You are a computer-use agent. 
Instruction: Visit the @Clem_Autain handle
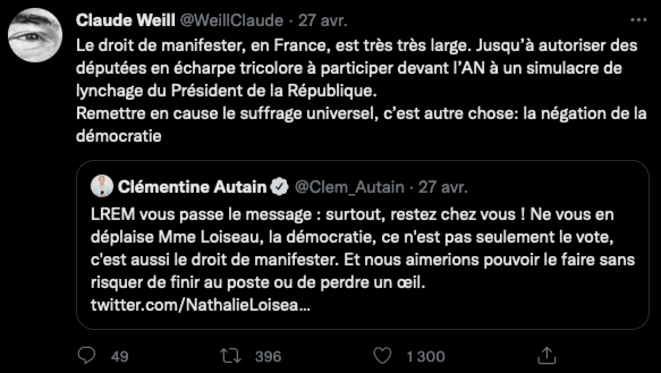[349, 187]
